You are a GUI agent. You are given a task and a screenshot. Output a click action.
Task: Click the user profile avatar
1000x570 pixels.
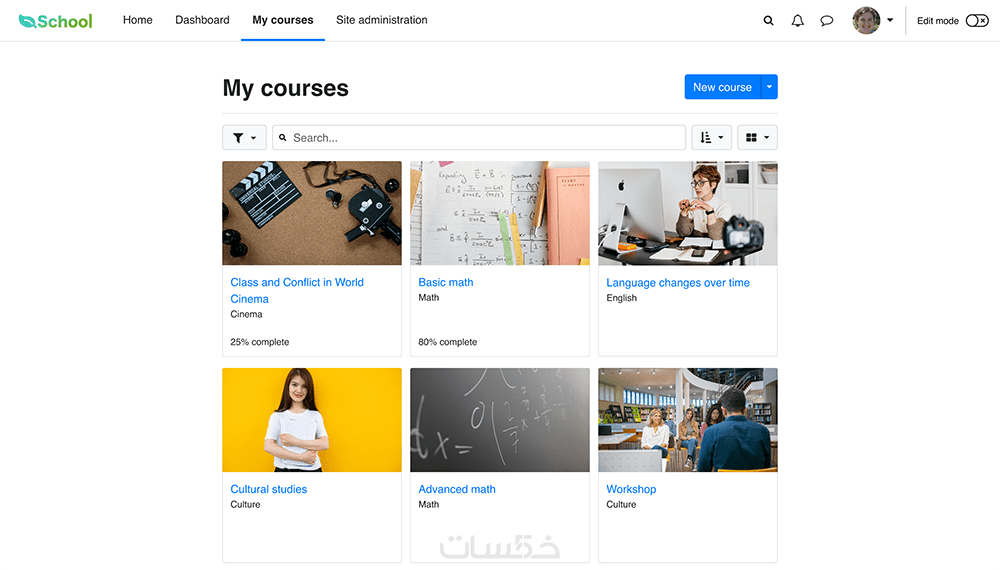click(x=866, y=20)
